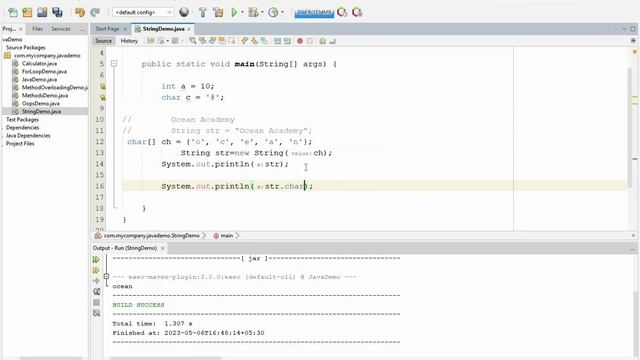
Task: Click the Redo arrow icon
Action: click(x=95, y=12)
